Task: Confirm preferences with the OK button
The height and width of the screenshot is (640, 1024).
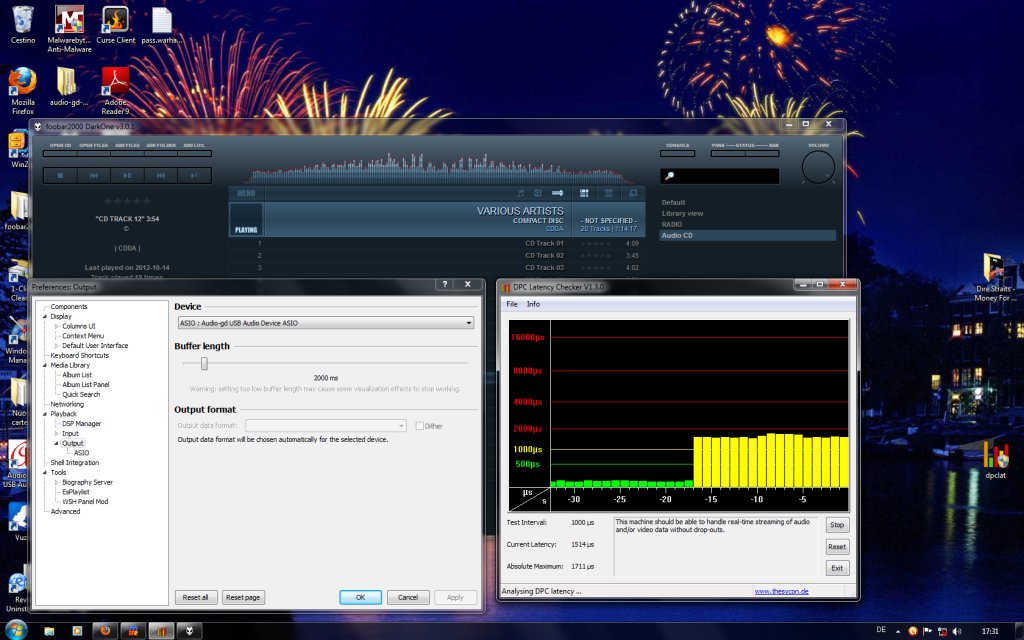Action: click(360, 598)
